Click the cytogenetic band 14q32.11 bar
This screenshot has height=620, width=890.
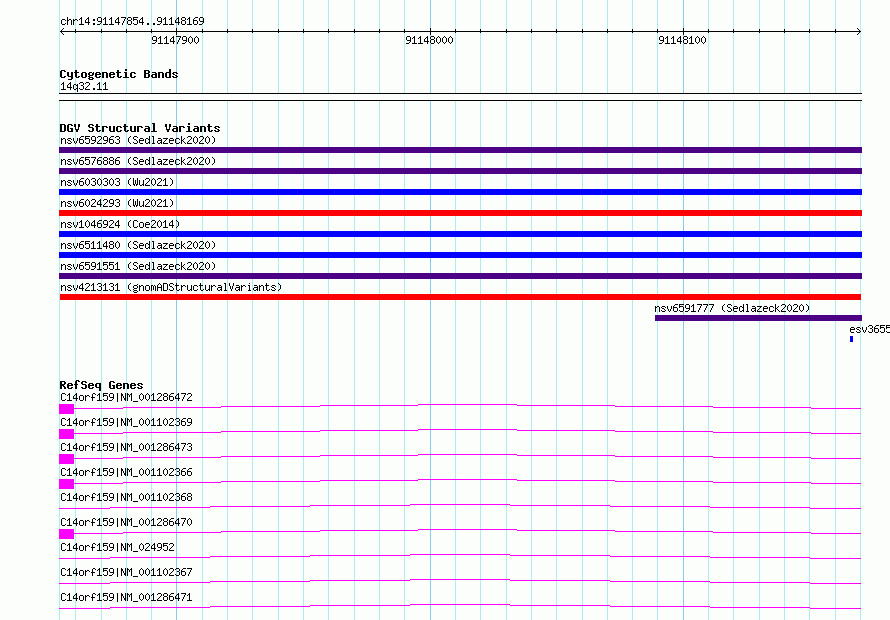coord(460,97)
